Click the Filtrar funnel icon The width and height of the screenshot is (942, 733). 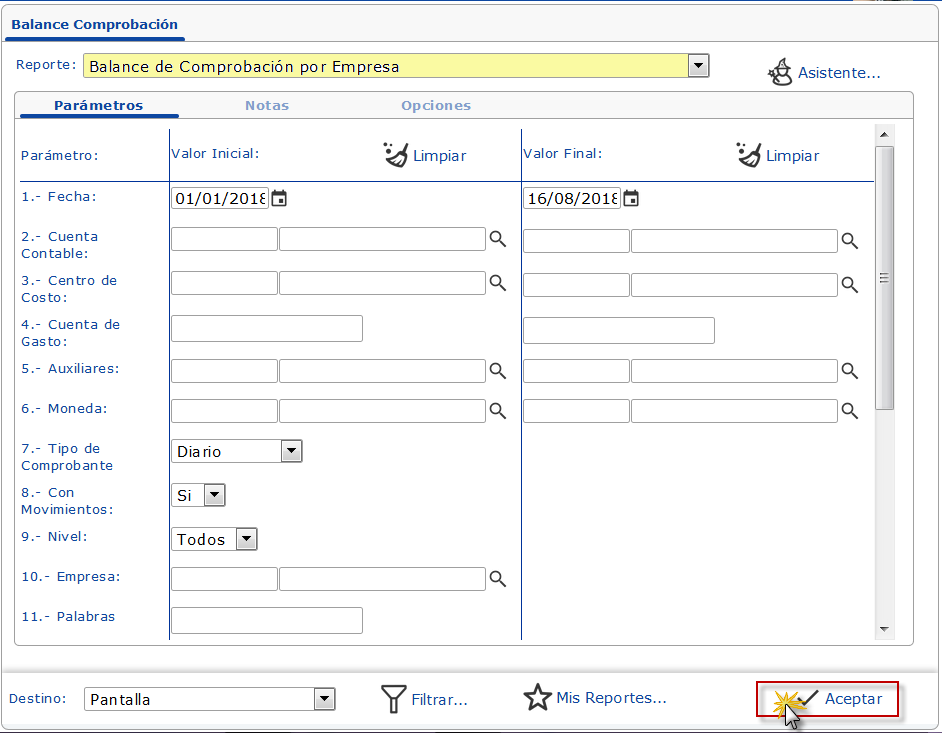[394, 699]
